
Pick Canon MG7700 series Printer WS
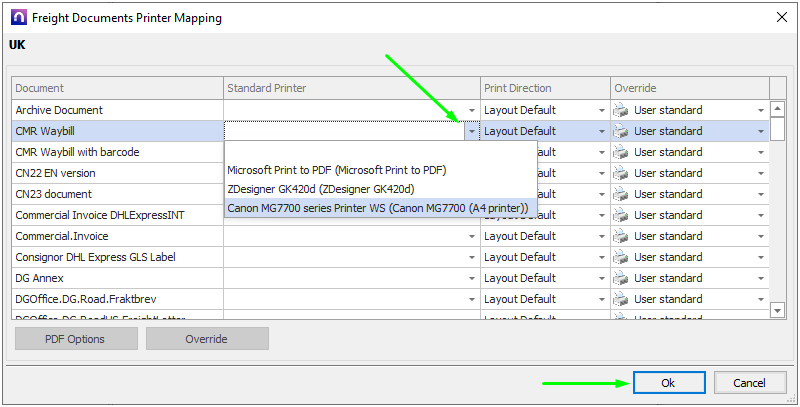(378, 208)
